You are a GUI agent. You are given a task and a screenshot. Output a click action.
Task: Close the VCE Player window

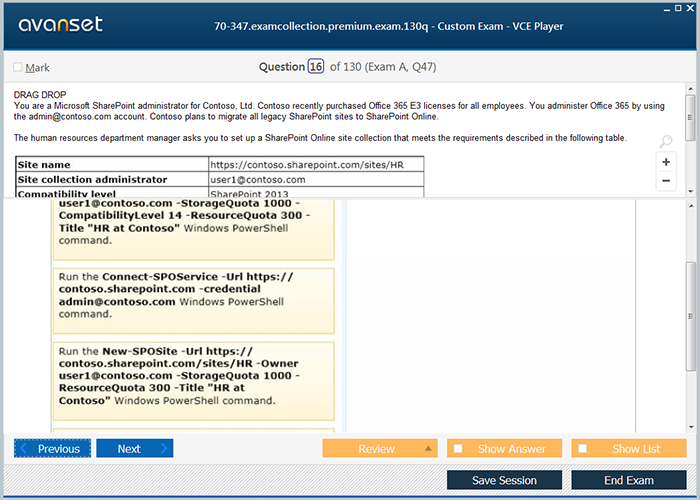coord(689,8)
